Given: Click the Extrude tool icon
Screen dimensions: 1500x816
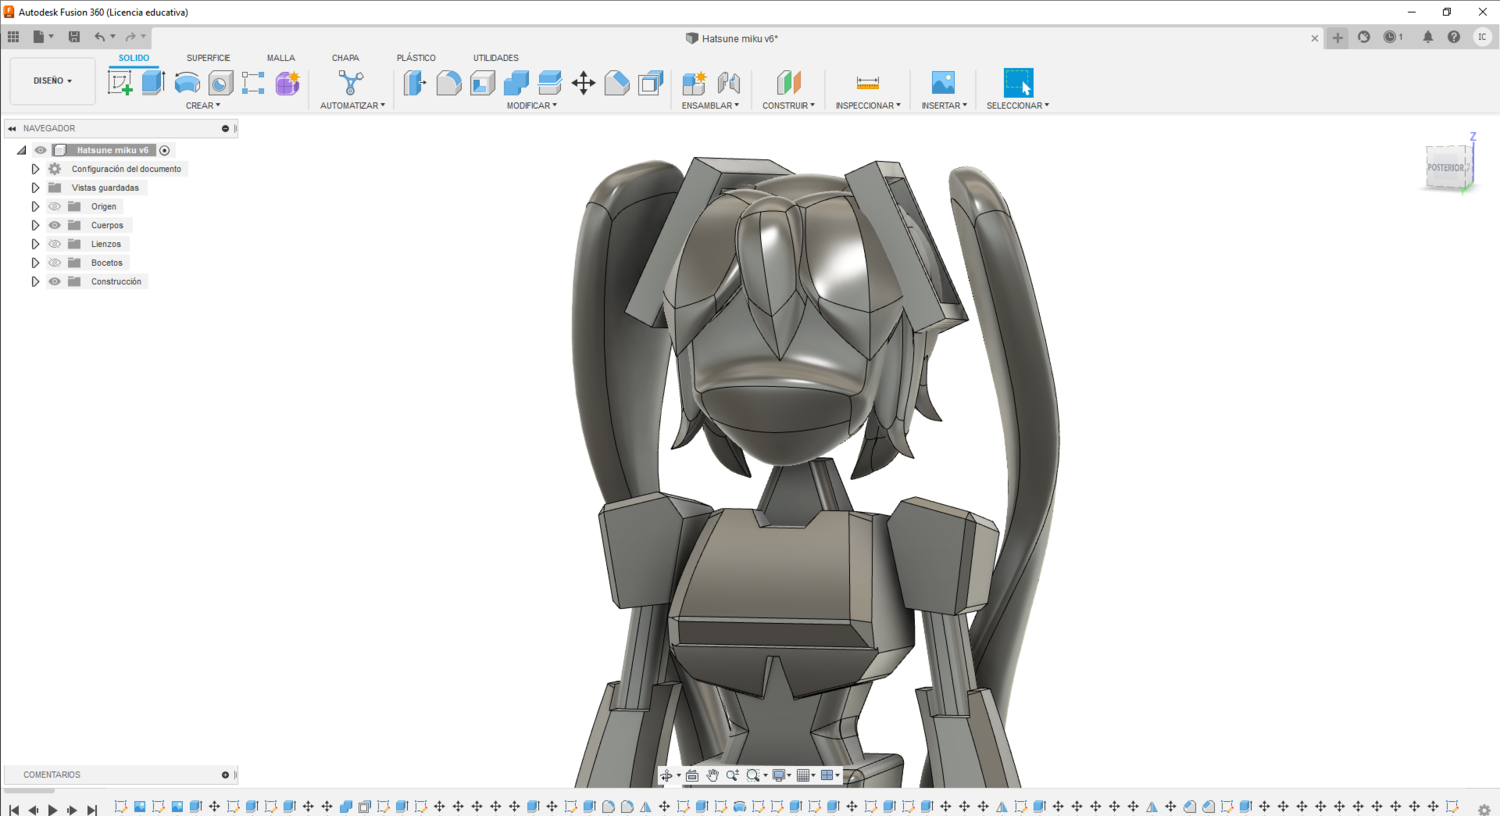Looking at the screenshot, I should click(153, 83).
